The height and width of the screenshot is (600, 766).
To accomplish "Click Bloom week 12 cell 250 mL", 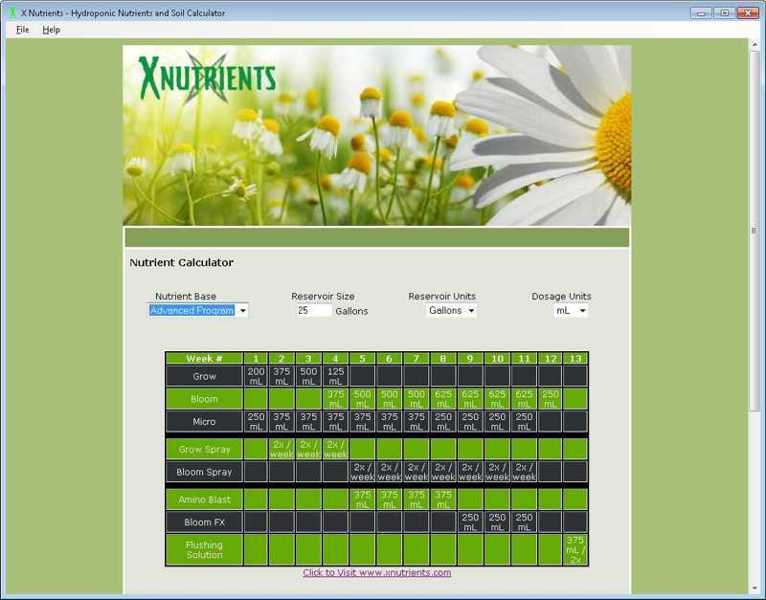I will [x=550, y=399].
